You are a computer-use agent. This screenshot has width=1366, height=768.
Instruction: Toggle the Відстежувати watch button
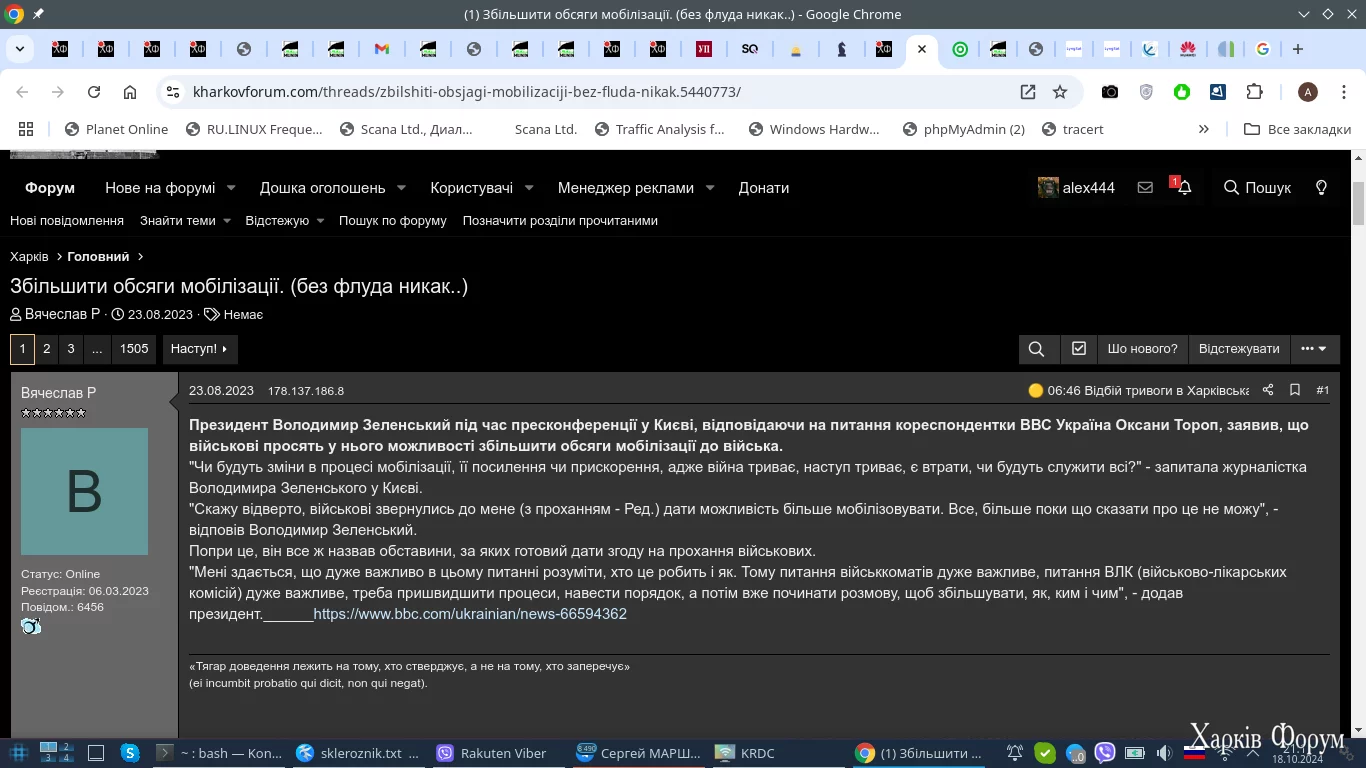click(1238, 349)
